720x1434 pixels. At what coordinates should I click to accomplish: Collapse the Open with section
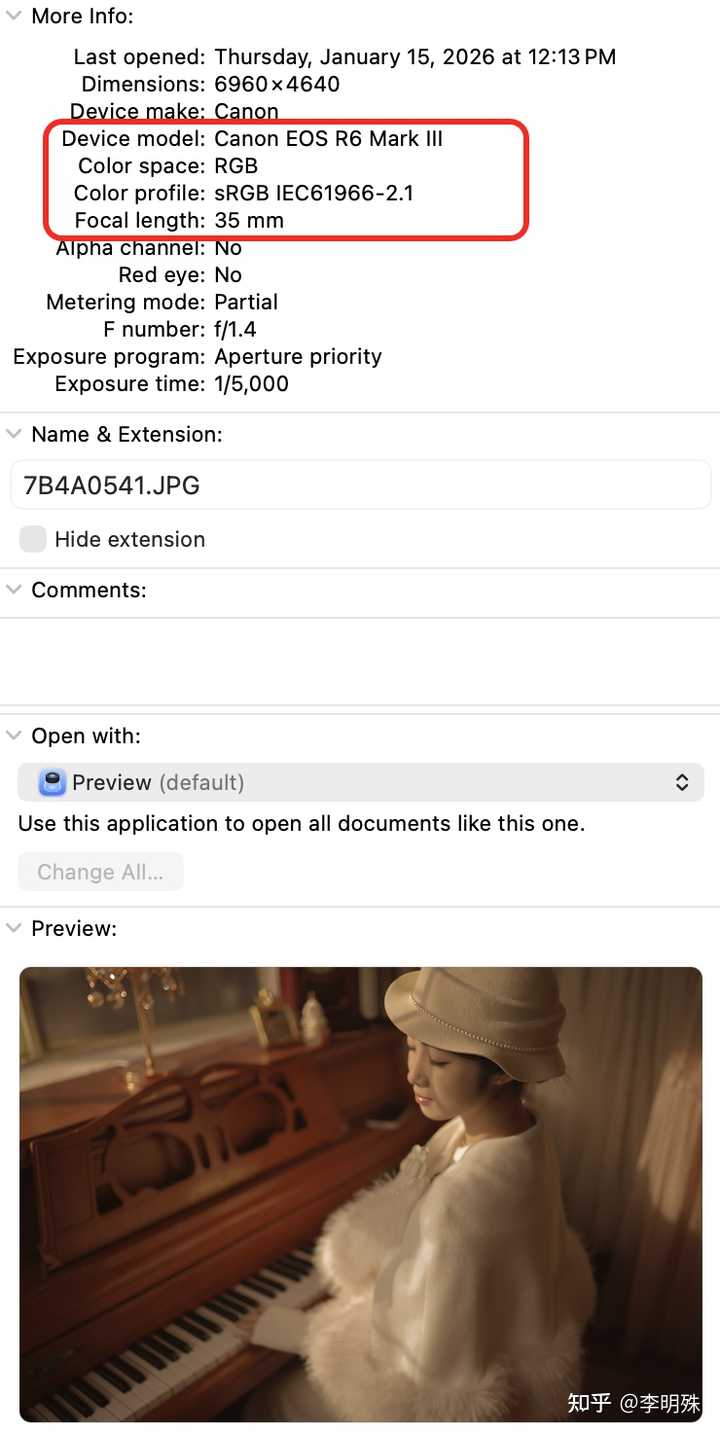tap(14, 736)
